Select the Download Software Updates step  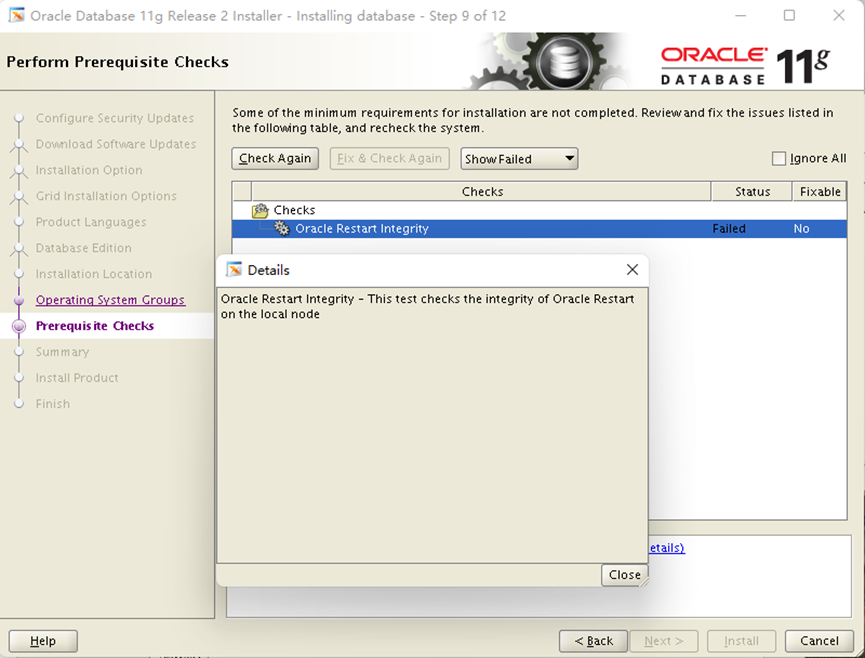pyautogui.click(x=116, y=144)
